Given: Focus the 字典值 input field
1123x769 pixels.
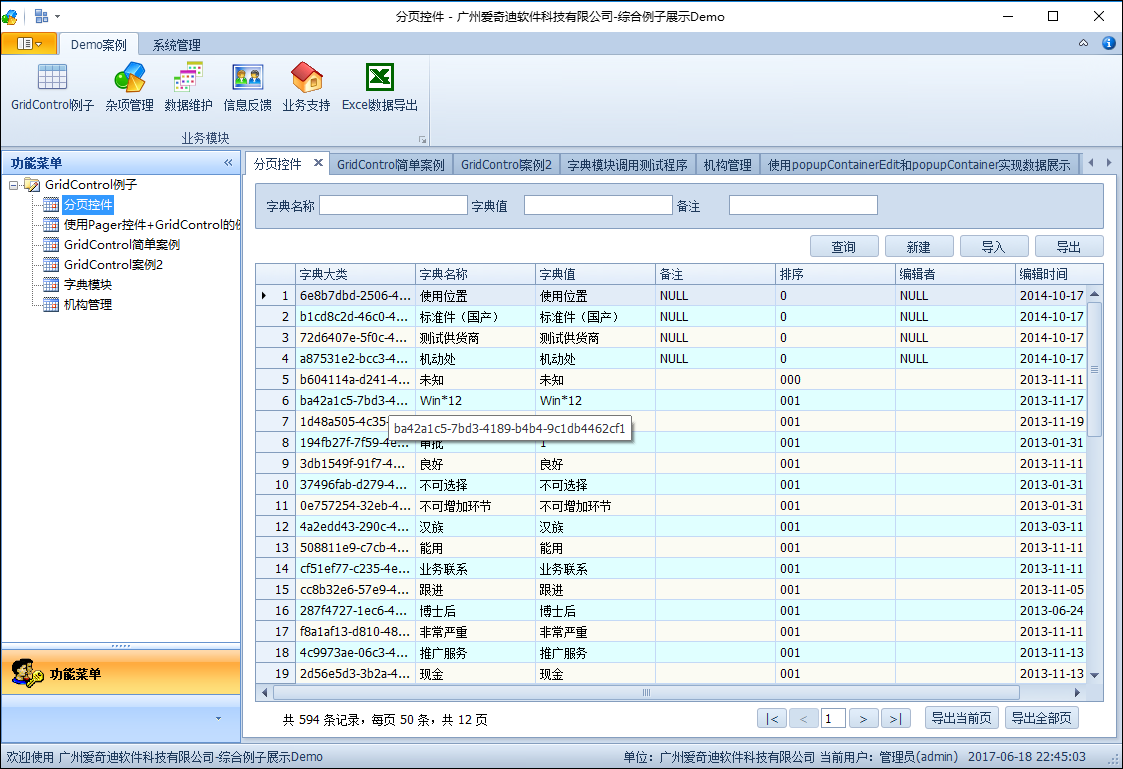Looking at the screenshot, I should pos(598,205).
